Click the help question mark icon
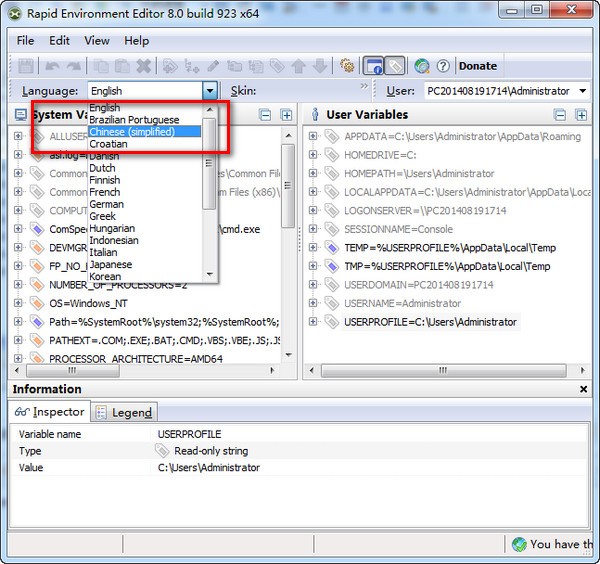Image resolution: width=600 pixels, height=564 pixels. point(443,66)
